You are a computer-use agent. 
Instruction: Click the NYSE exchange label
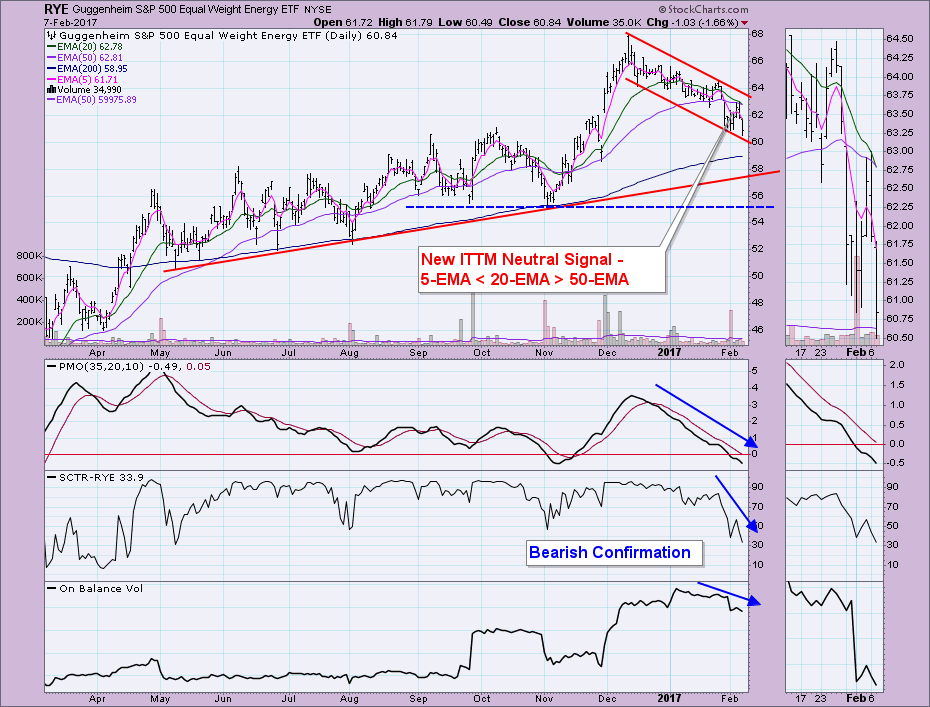[318, 9]
